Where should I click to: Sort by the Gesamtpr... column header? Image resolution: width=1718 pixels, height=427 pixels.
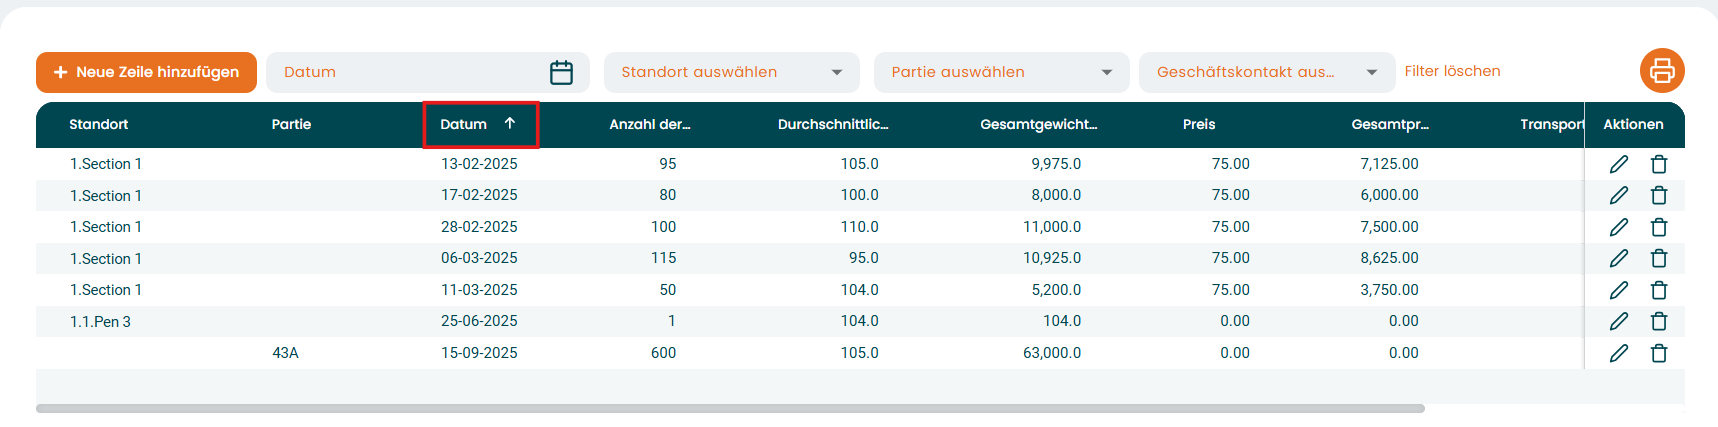point(1390,124)
